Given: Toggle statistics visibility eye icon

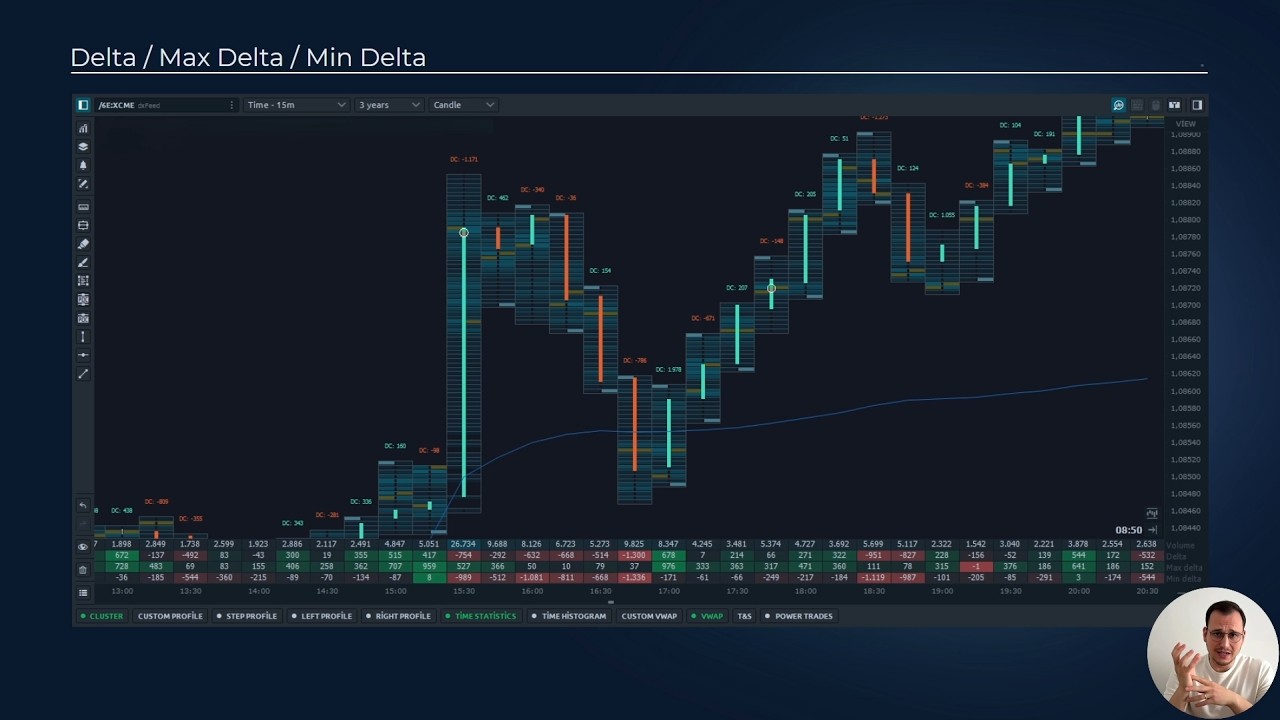Looking at the screenshot, I should 83,547.
